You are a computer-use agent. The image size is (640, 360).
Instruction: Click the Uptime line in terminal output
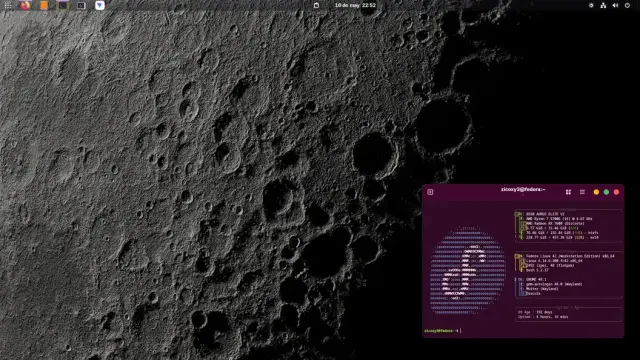[x=543, y=317]
